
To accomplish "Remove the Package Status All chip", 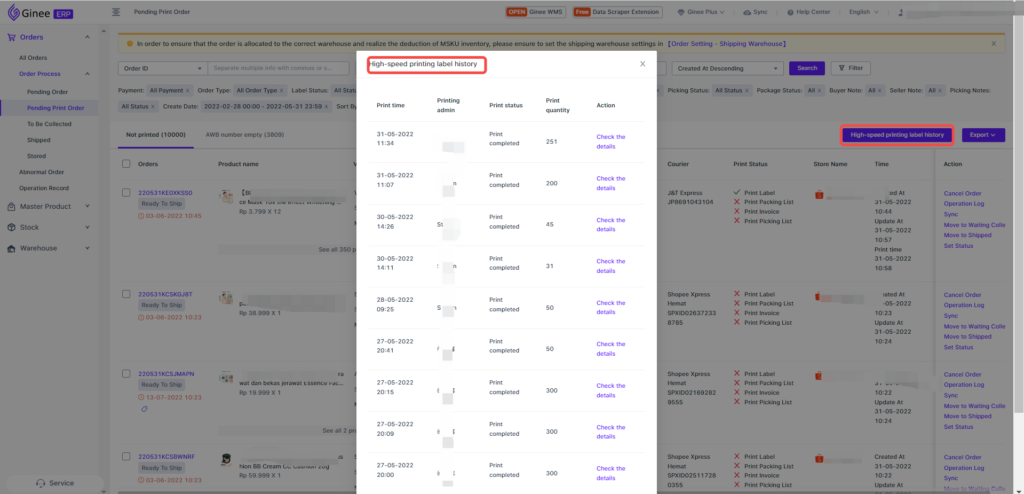I will [821, 90].
